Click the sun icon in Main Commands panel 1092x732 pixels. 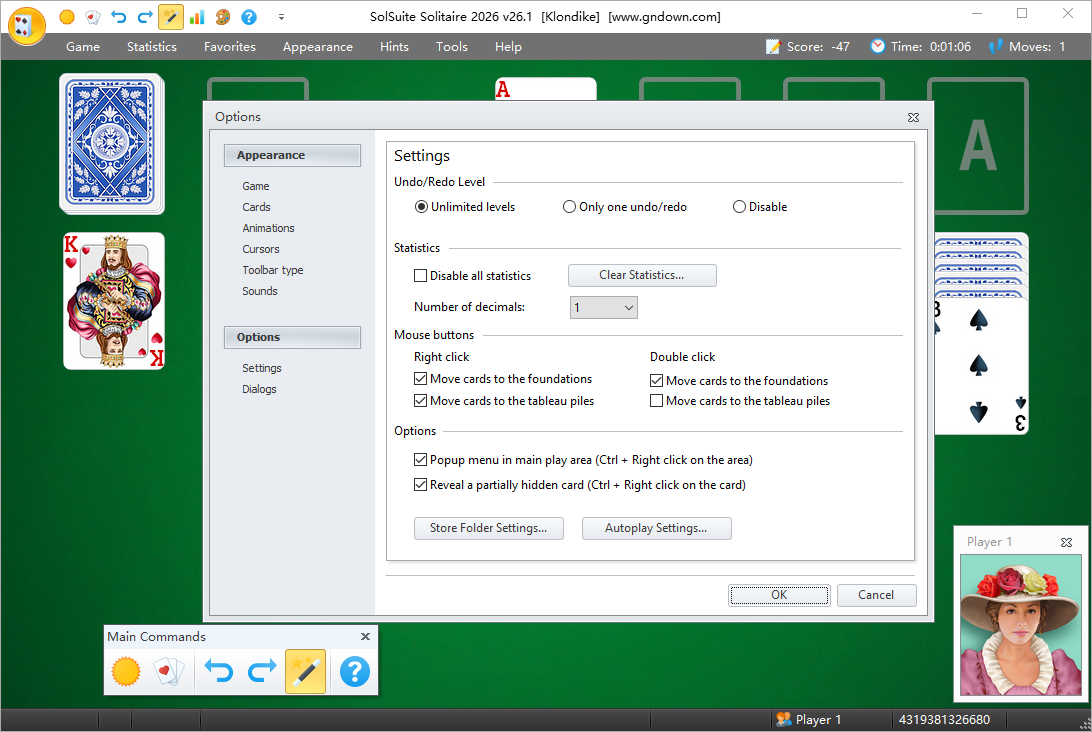(x=126, y=671)
